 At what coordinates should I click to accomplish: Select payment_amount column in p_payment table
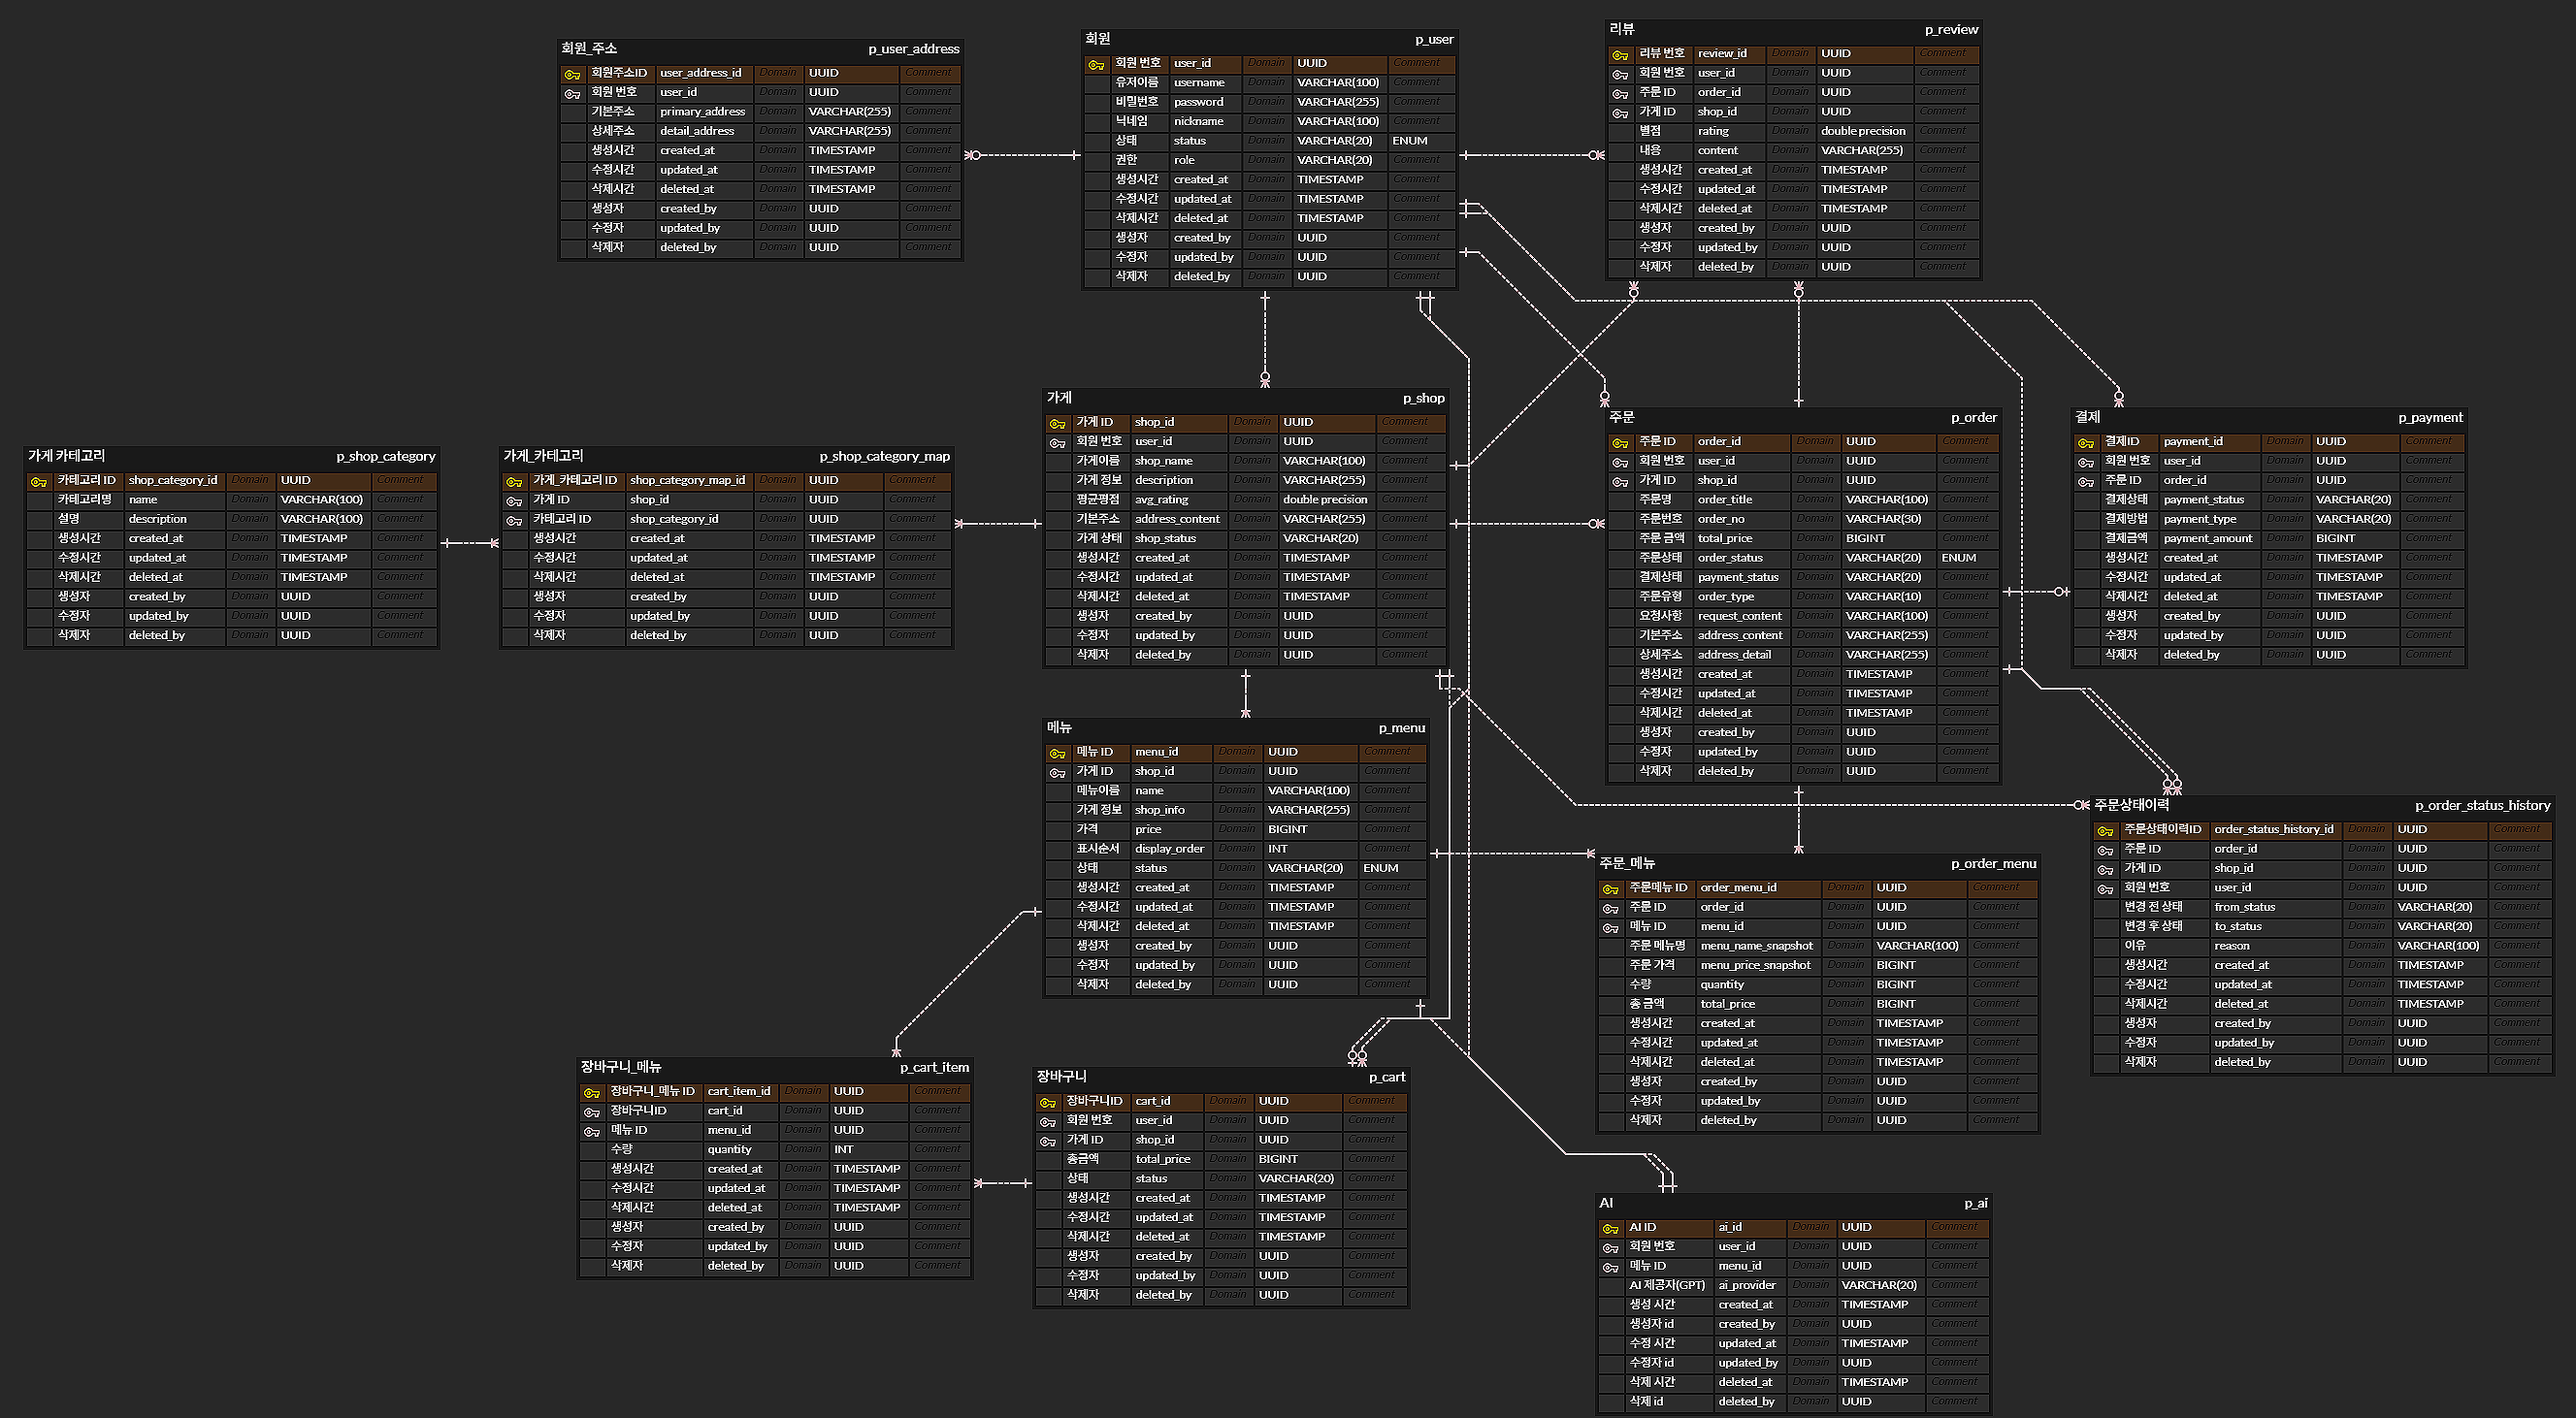click(x=2207, y=539)
